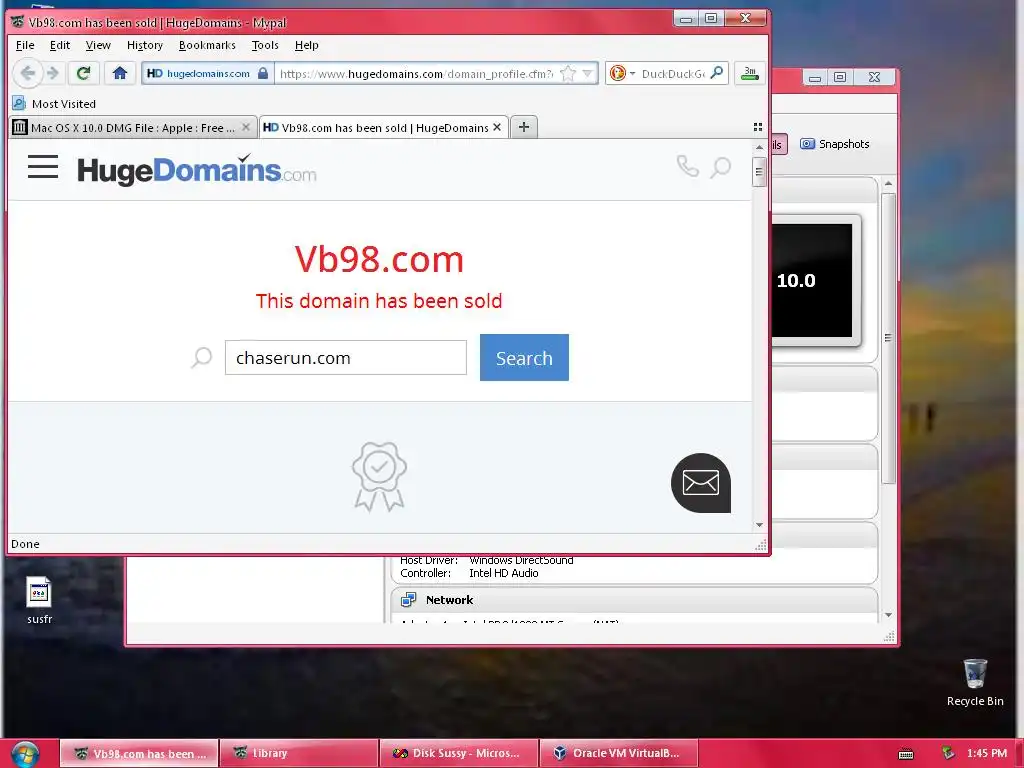The image size is (1024, 768).
Task: Click the system tray icon beside the 1:45 PM clock
Action: tap(948, 753)
